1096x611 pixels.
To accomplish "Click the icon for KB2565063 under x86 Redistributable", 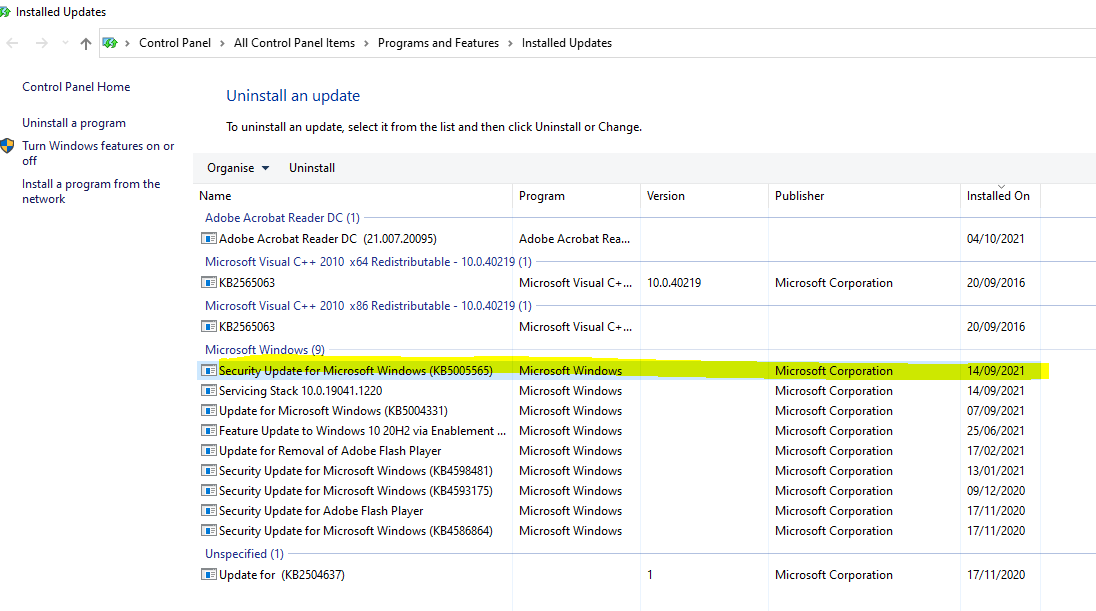I will 208,326.
